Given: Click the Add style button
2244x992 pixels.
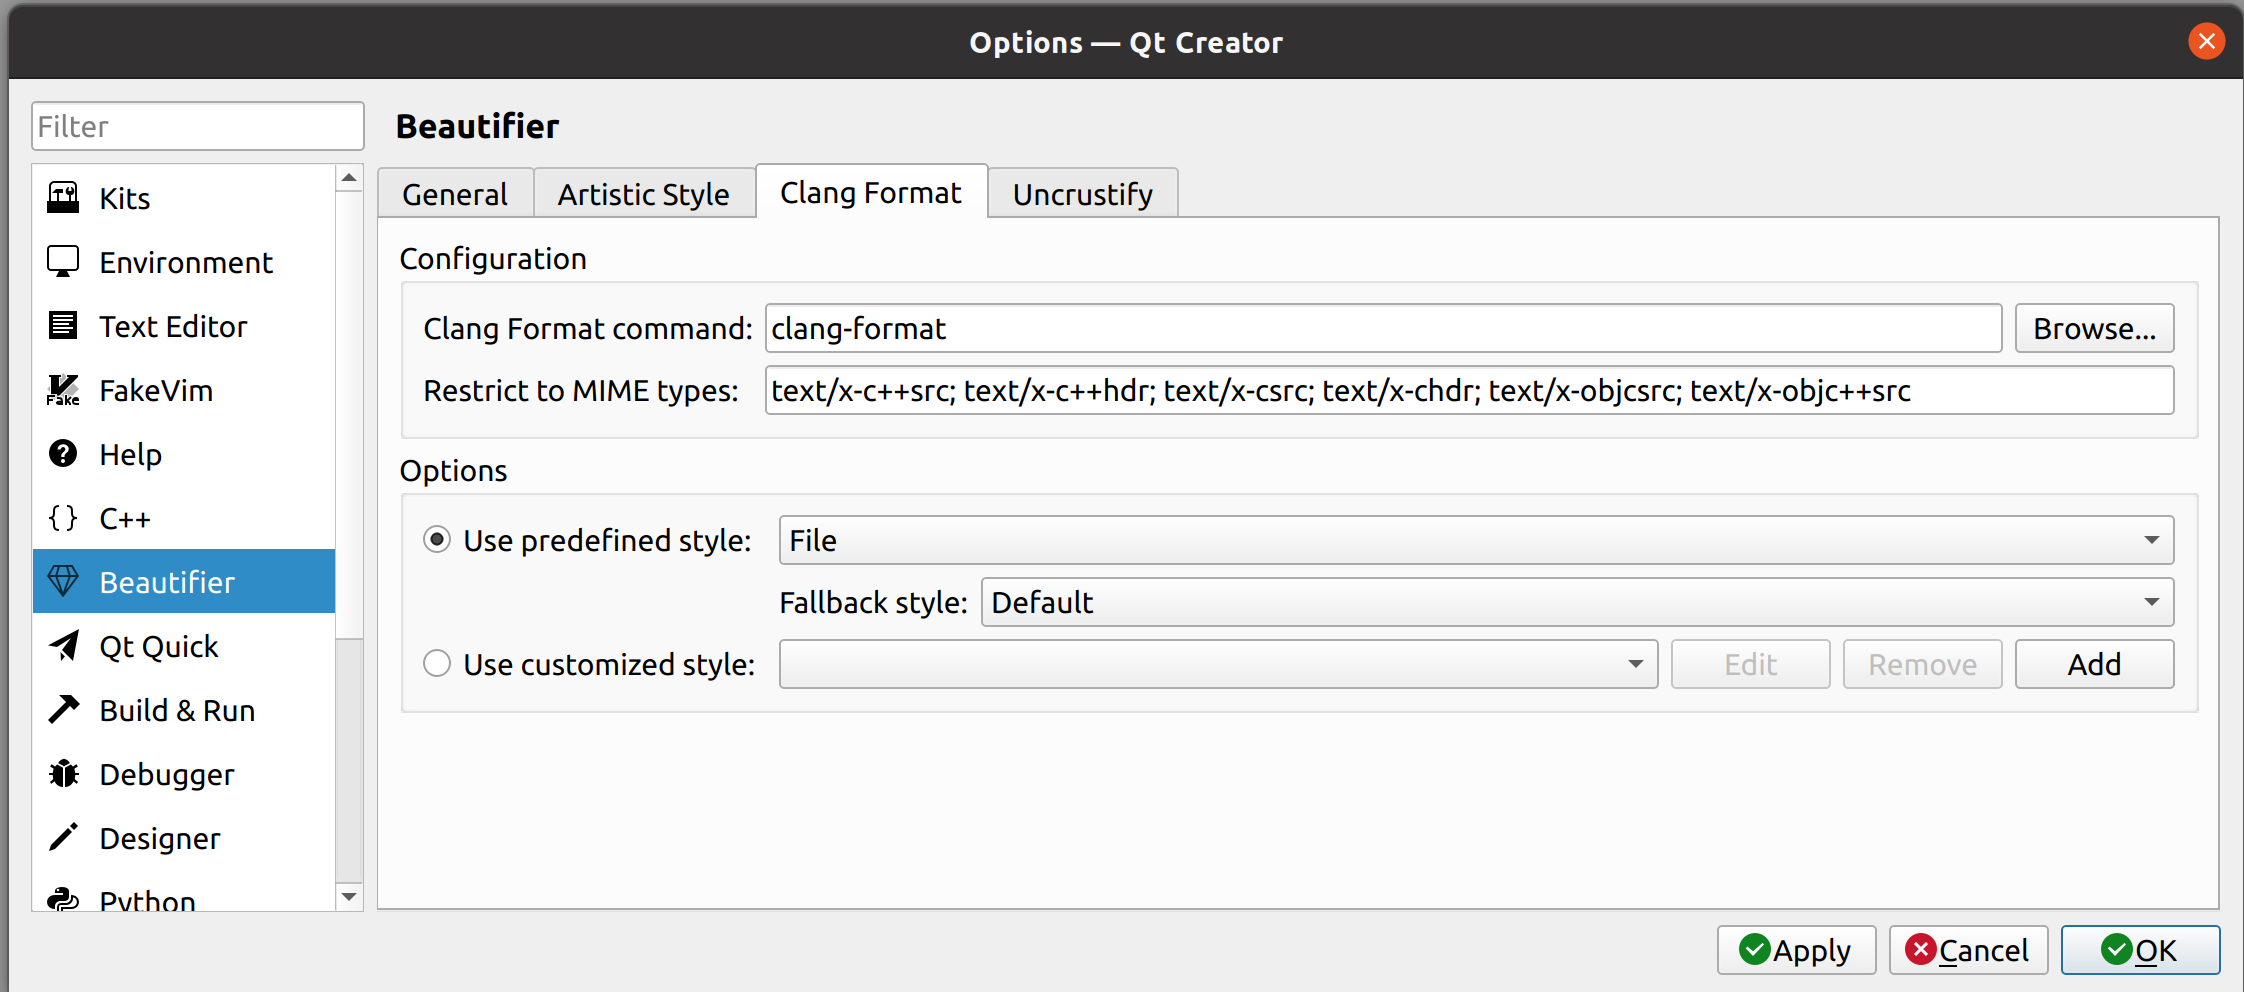Looking at the screenshot, I should click(2094, 664).
